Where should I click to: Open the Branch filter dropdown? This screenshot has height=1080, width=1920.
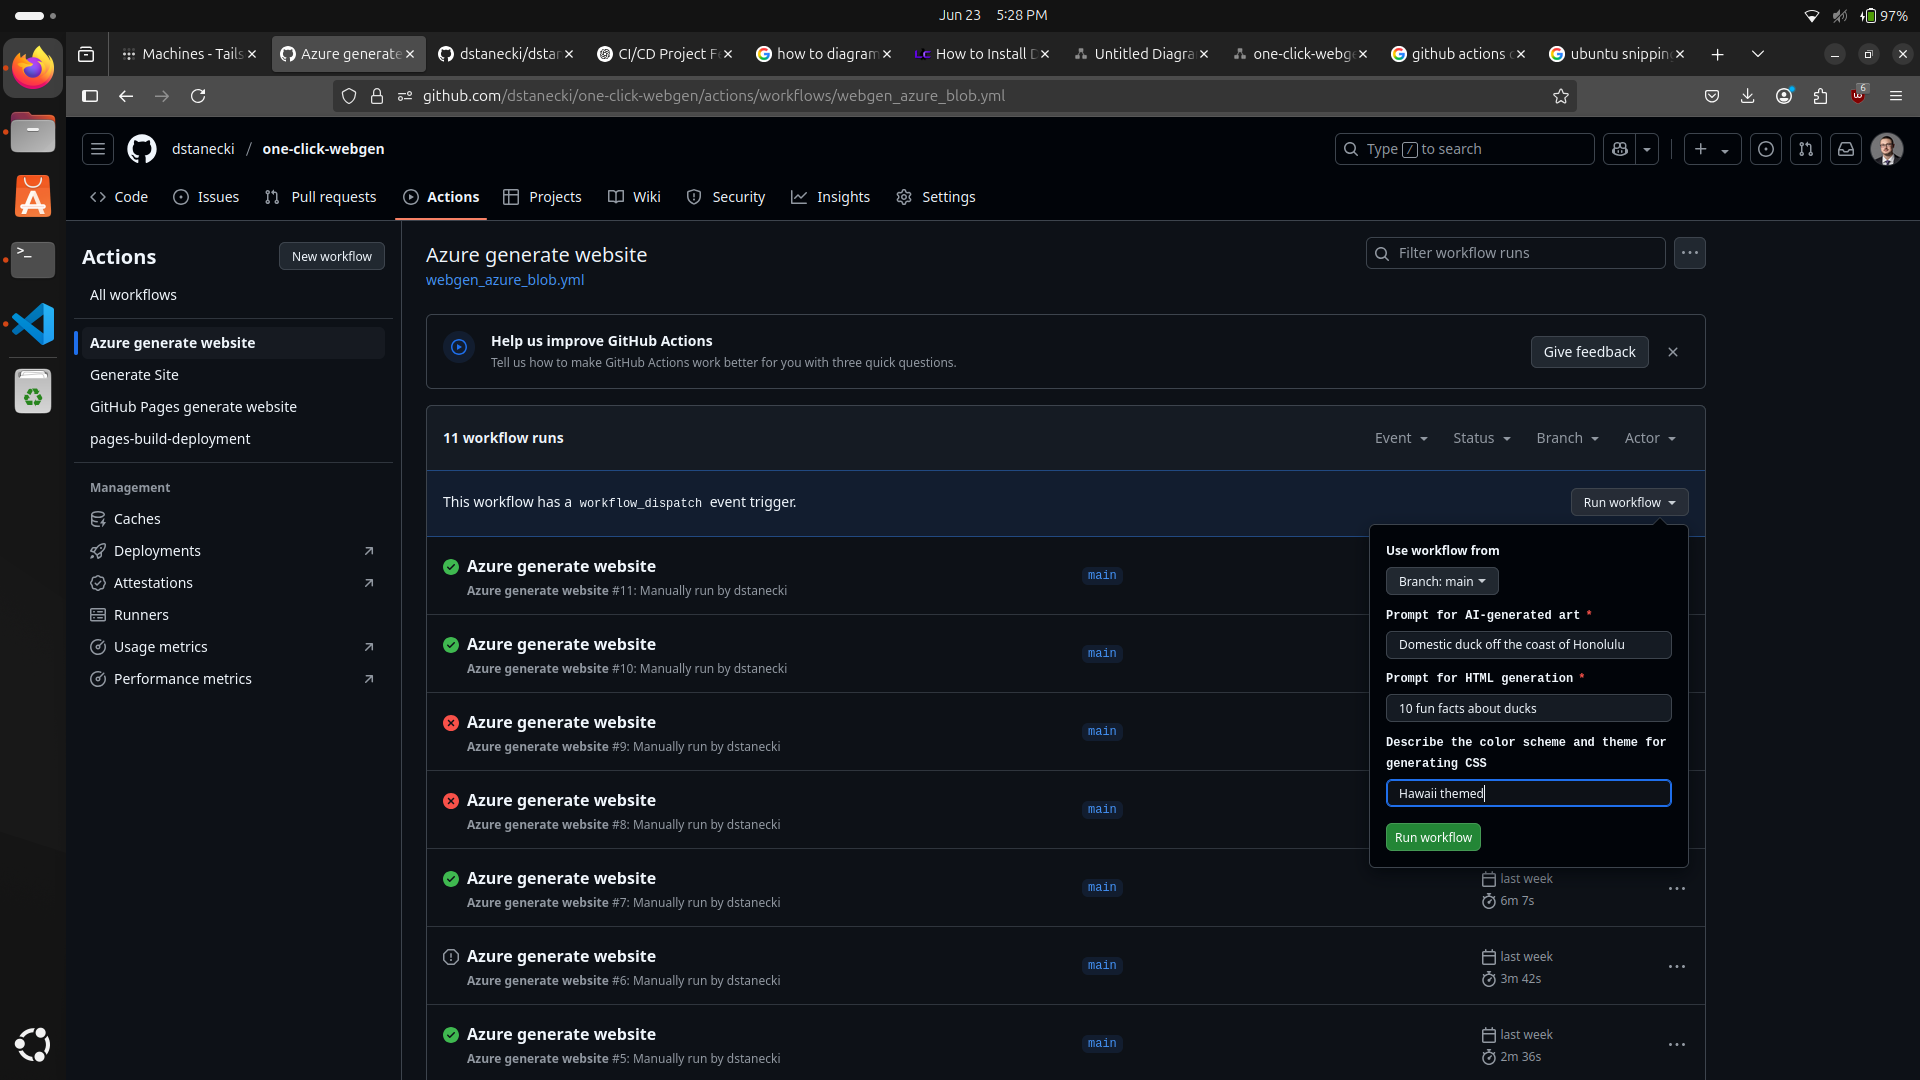[1568, 438]
